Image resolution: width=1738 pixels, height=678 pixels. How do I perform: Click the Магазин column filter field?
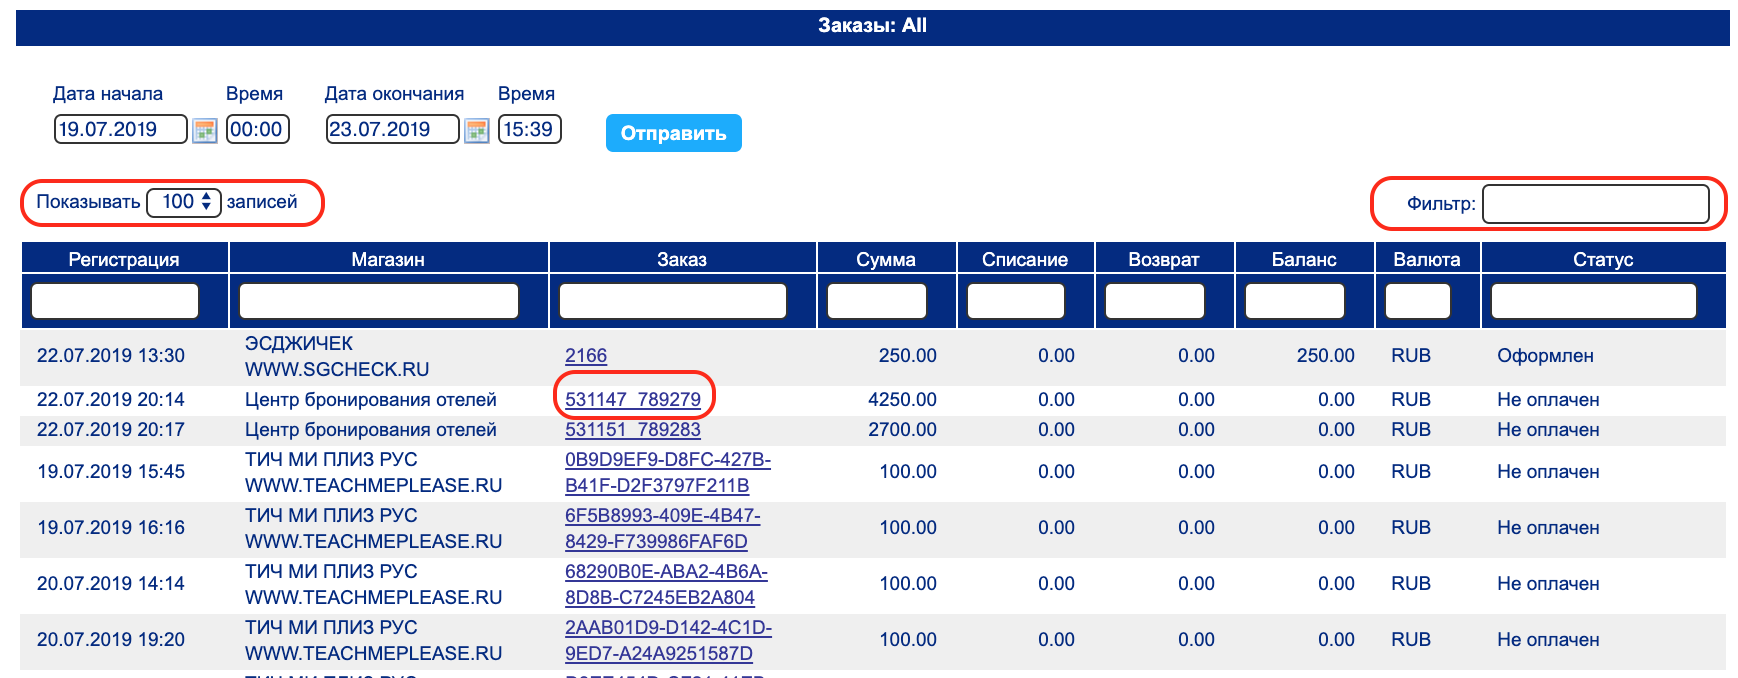point(379,301)
